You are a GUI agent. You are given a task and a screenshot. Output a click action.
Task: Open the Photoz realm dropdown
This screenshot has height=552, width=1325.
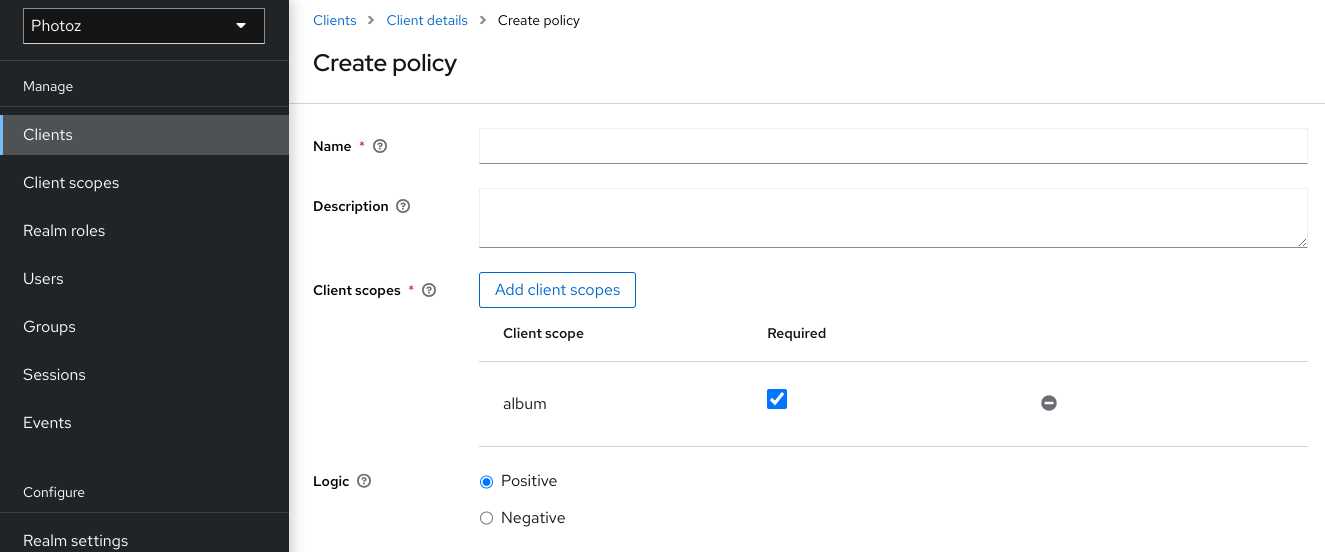click(144, 26)
